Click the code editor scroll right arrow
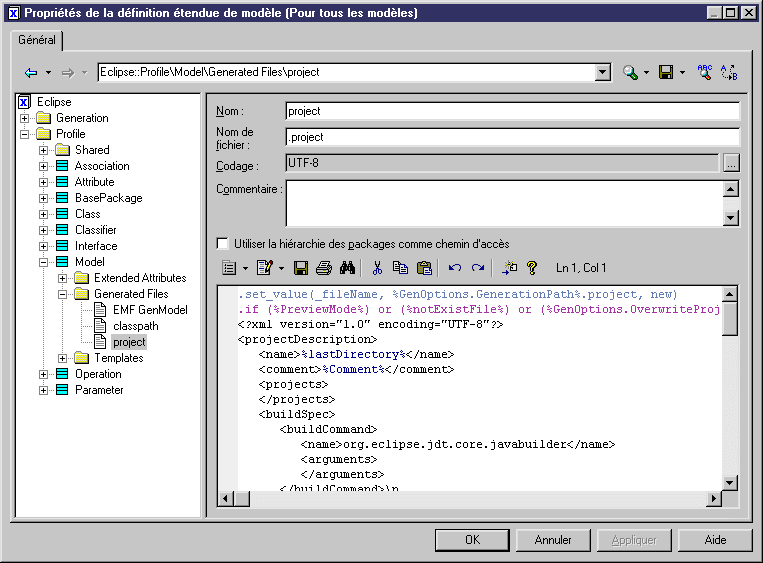Image resolution: width=763 pixels, height=563 pixels. pyautogui.click(x=713, y=498)
